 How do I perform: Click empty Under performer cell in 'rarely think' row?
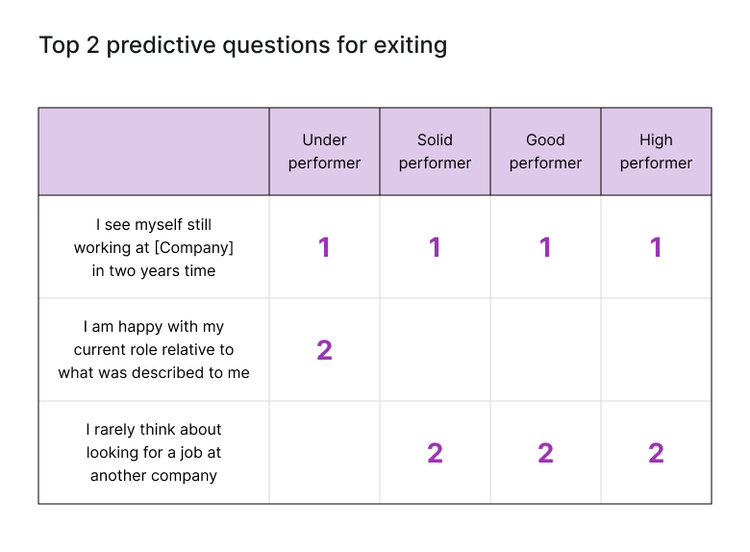coord(324,453)
